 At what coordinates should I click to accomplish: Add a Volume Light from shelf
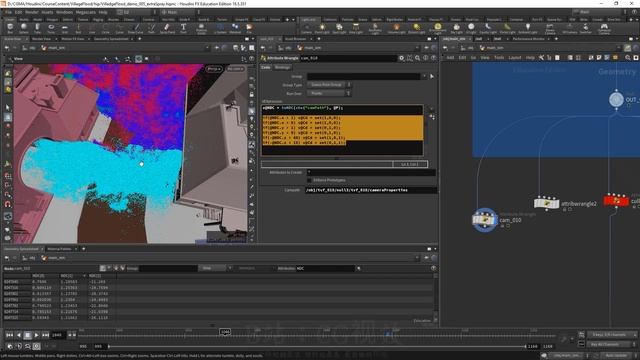[396, 29]
